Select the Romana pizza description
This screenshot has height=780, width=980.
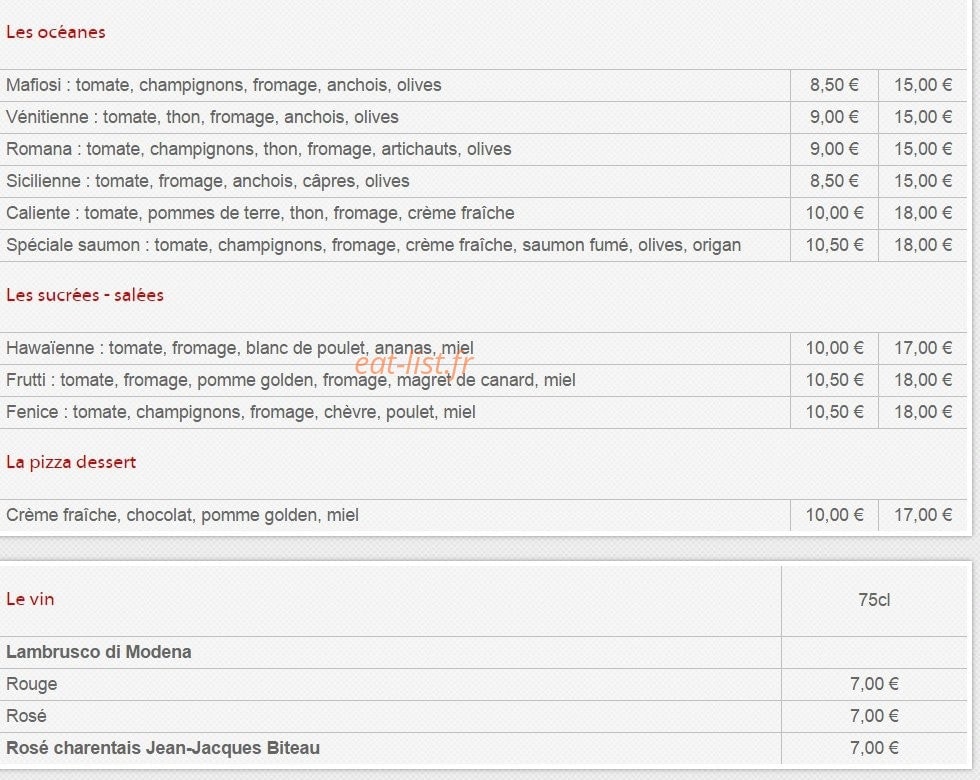coord(259,149)
